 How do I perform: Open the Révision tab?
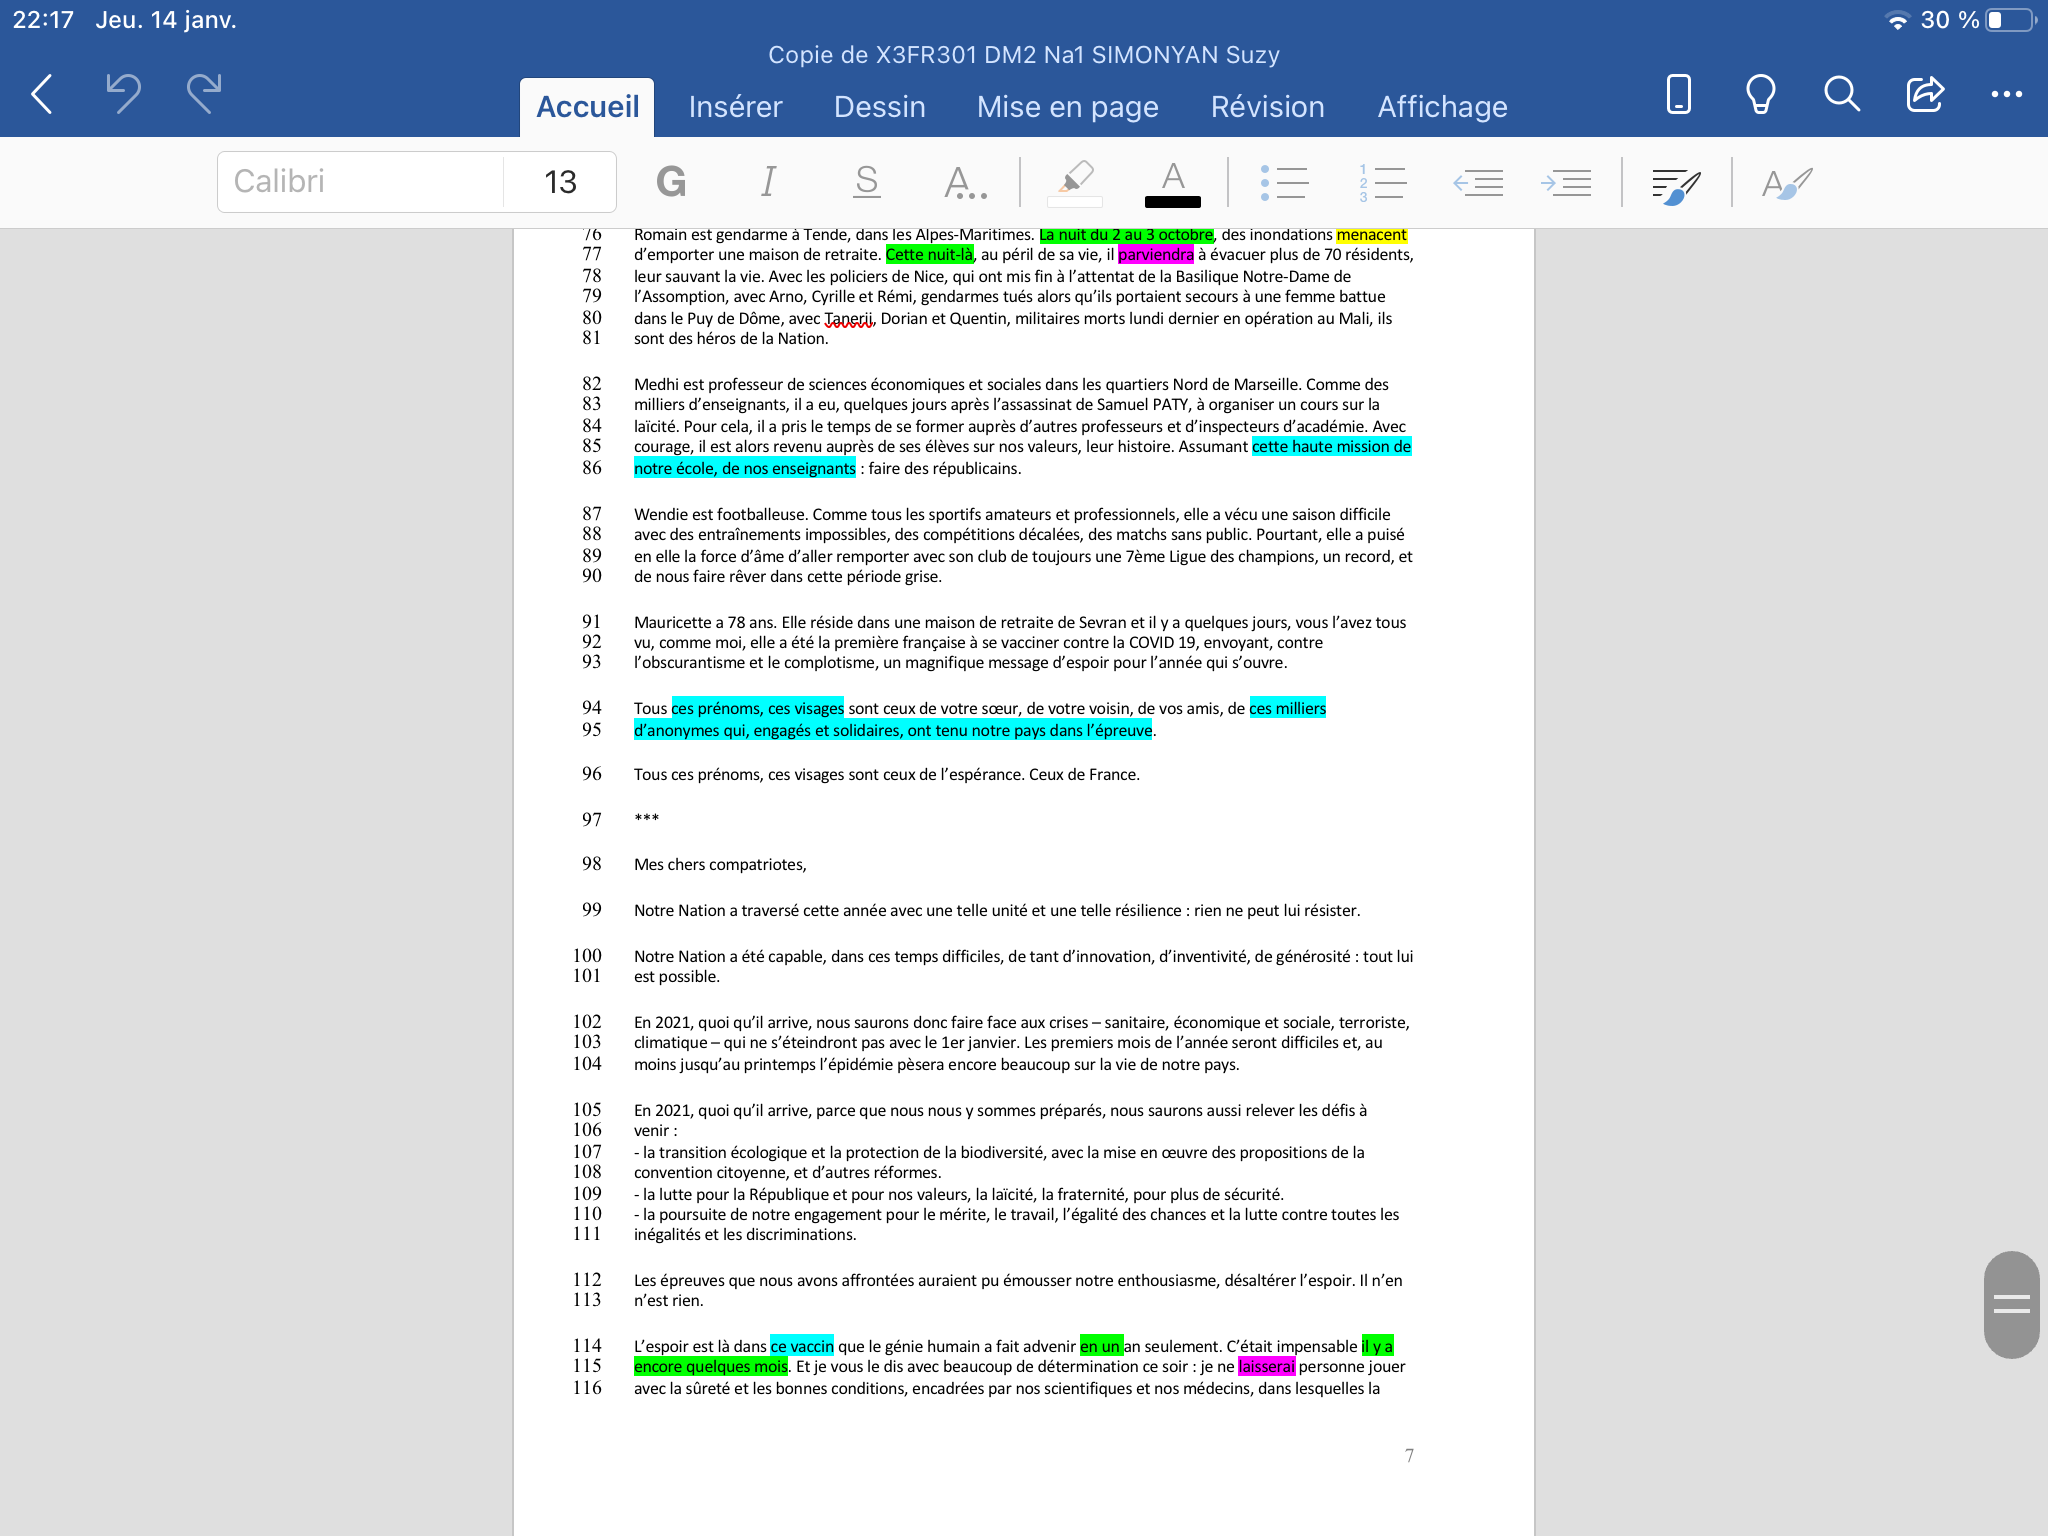click(x=1267, y=107)
